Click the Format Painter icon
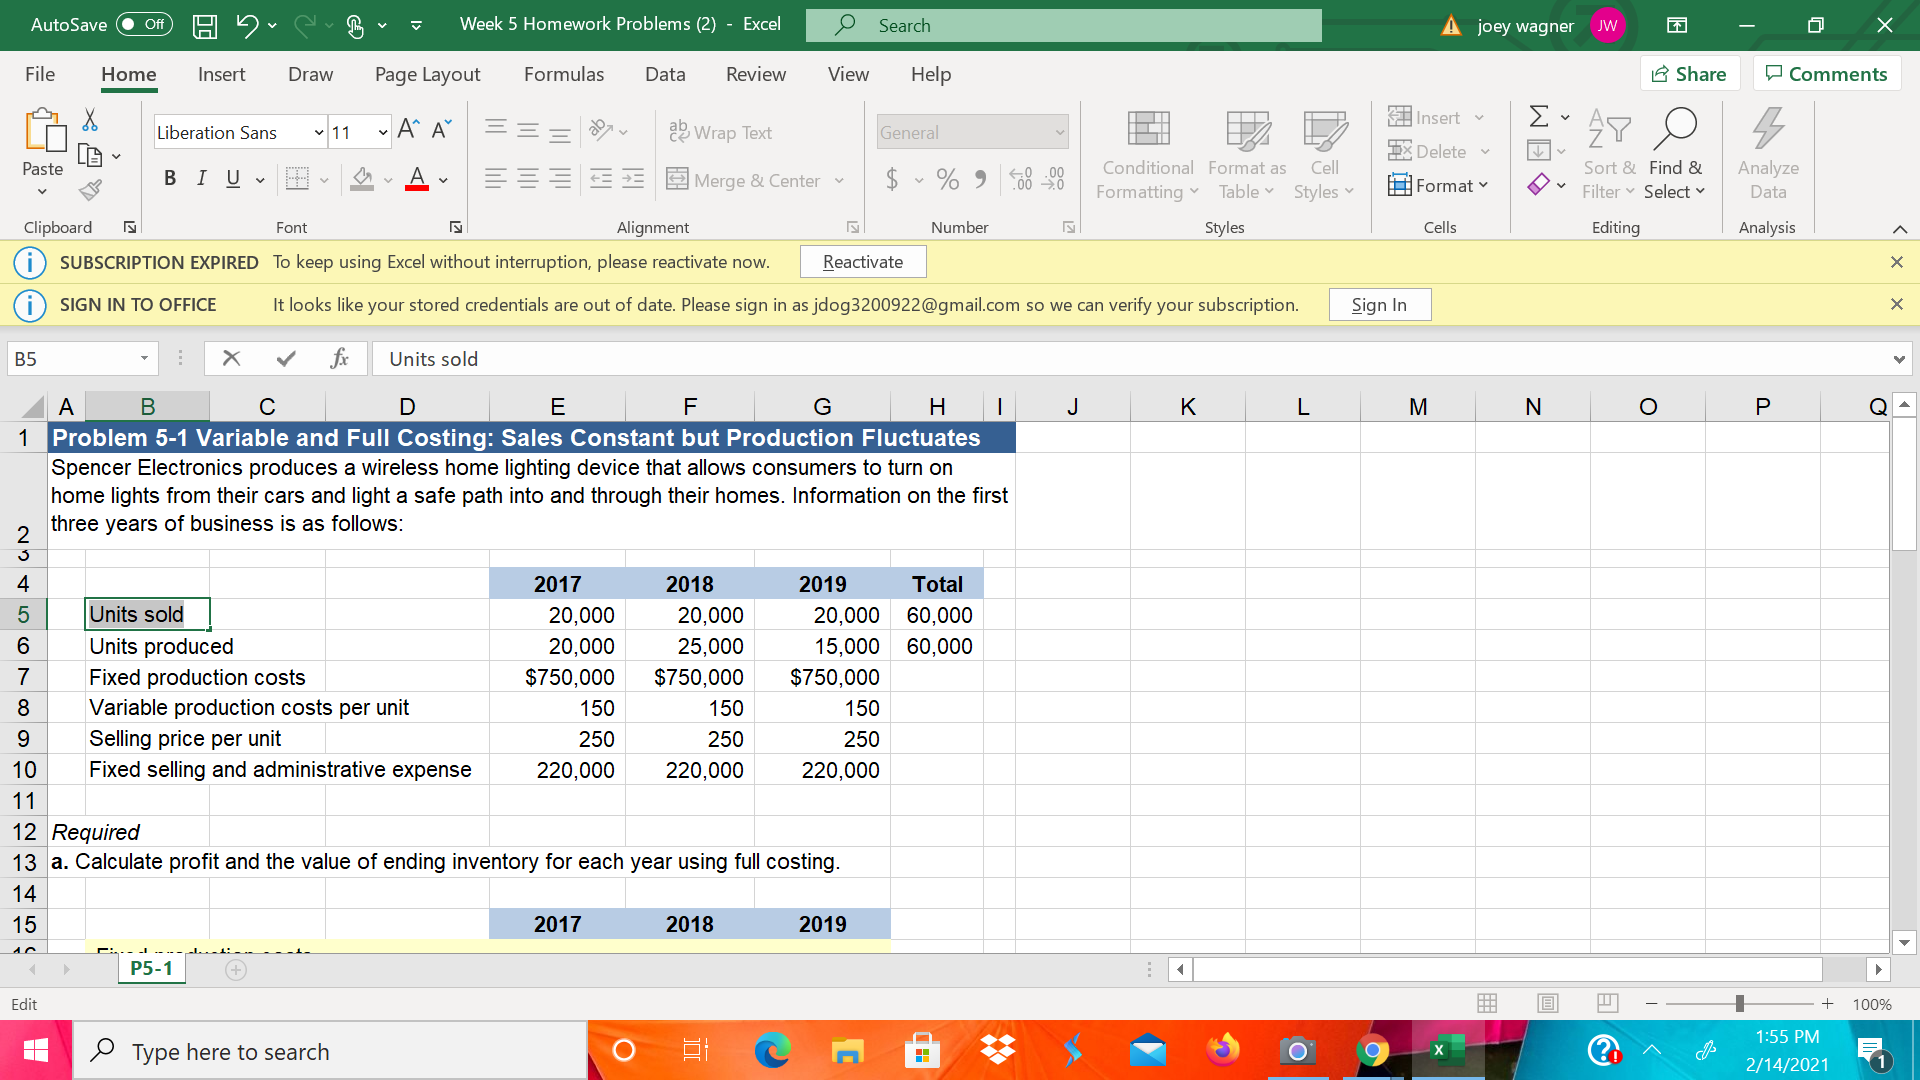Viewport: 1920px width, 1080px height. point(89,190)
